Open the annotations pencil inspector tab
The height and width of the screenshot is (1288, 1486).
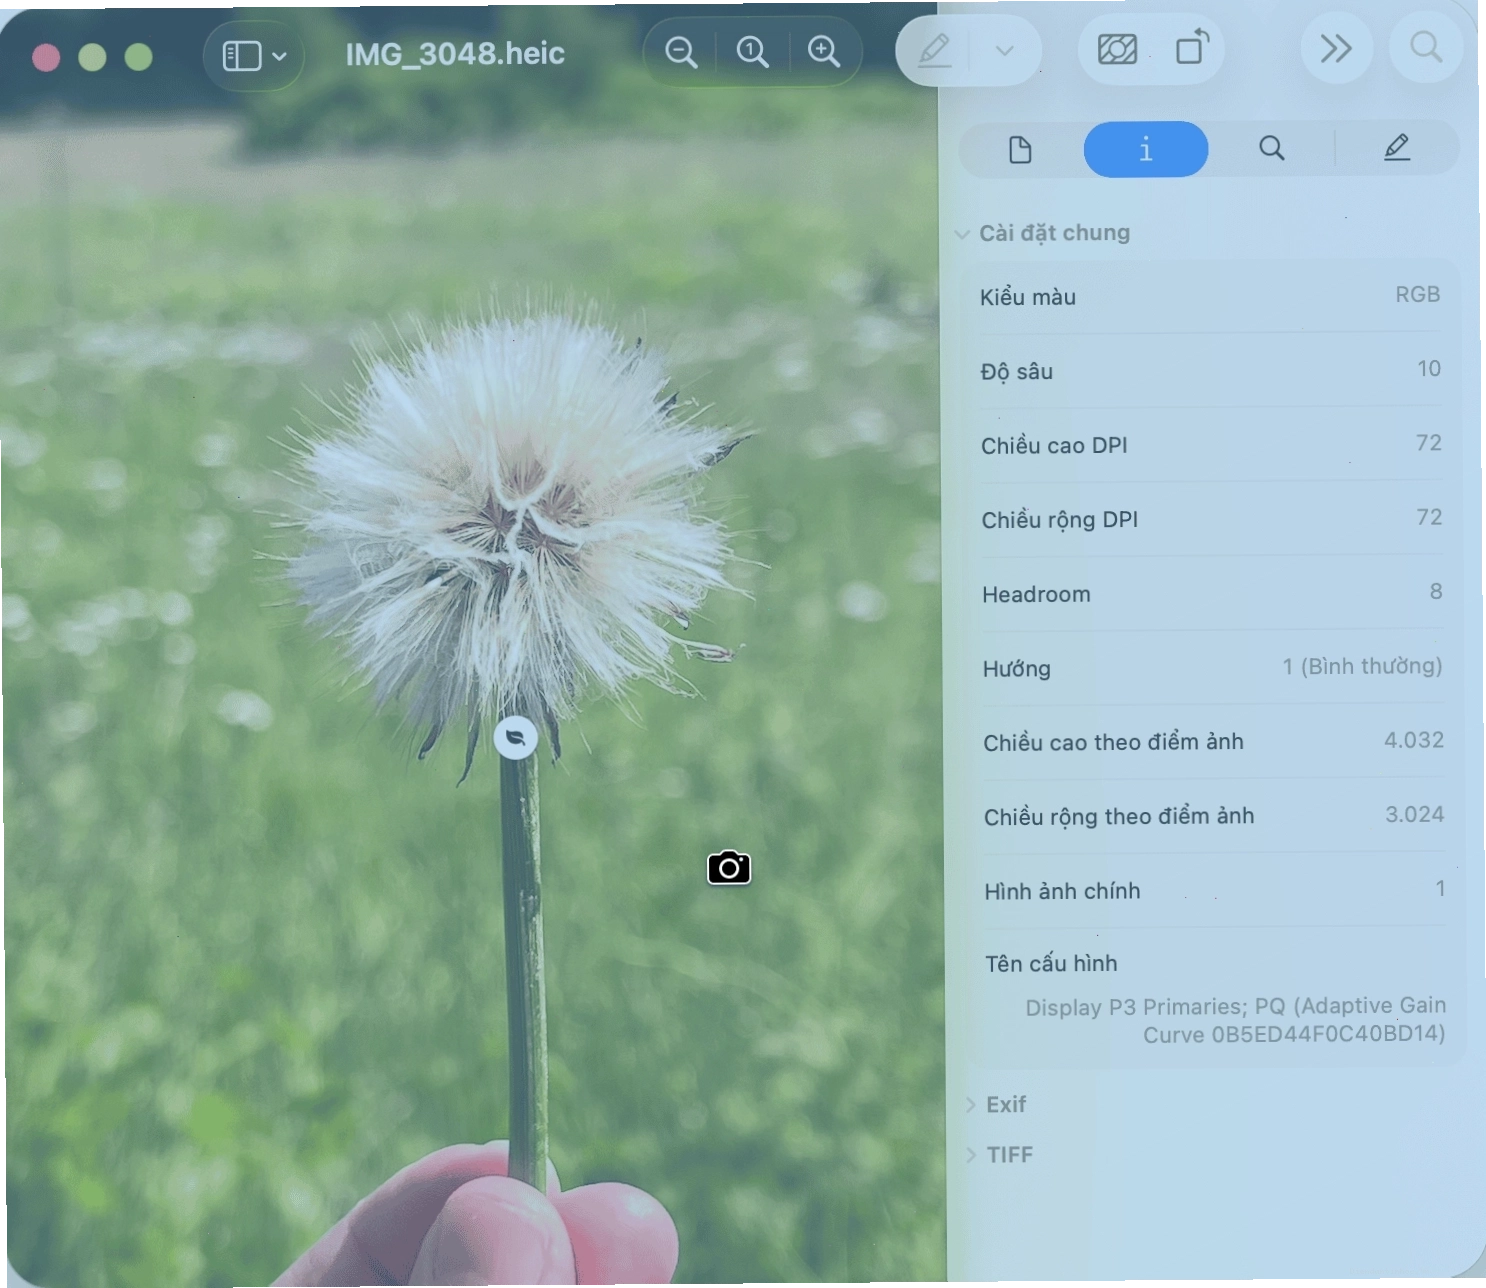1397,148
